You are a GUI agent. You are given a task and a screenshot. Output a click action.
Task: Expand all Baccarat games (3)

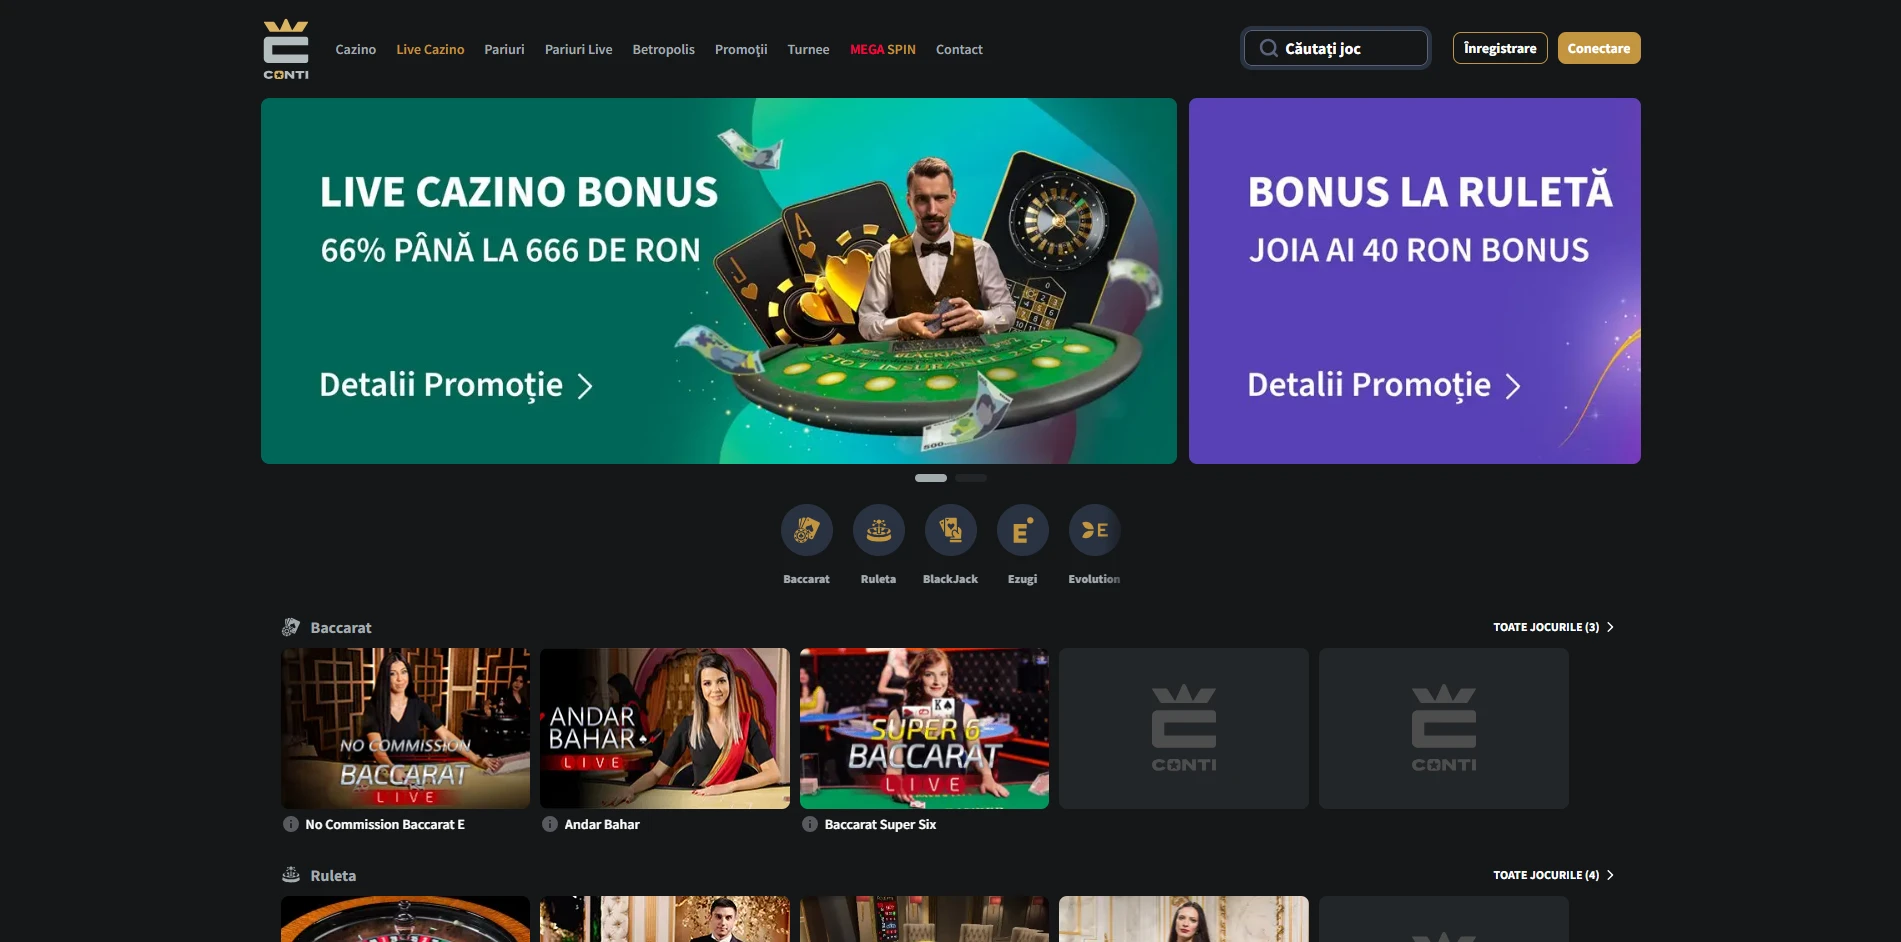click(x=1553, y=627)
